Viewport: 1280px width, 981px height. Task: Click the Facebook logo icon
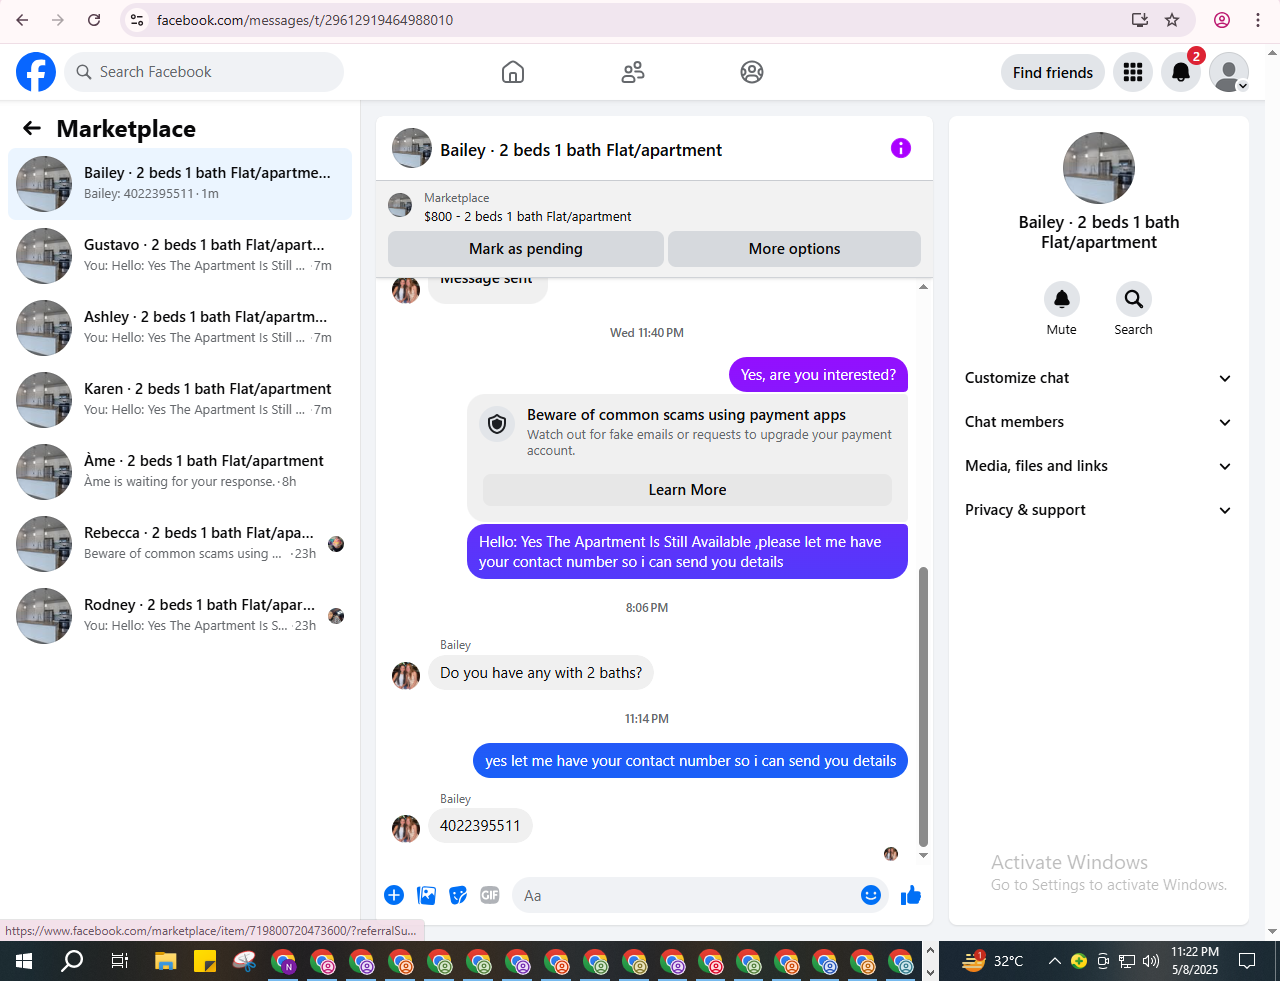click(36, 72)
